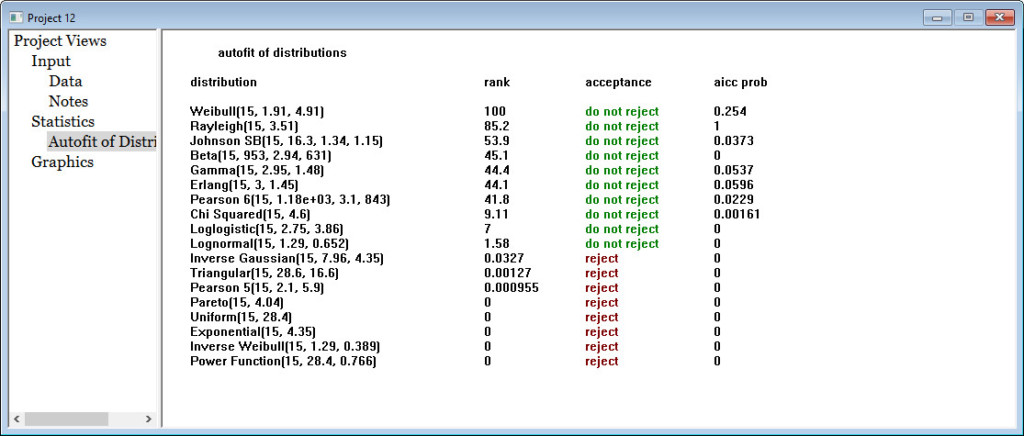Select Erlang(15, 3, 1.45) entry

[x=242, y=185]
